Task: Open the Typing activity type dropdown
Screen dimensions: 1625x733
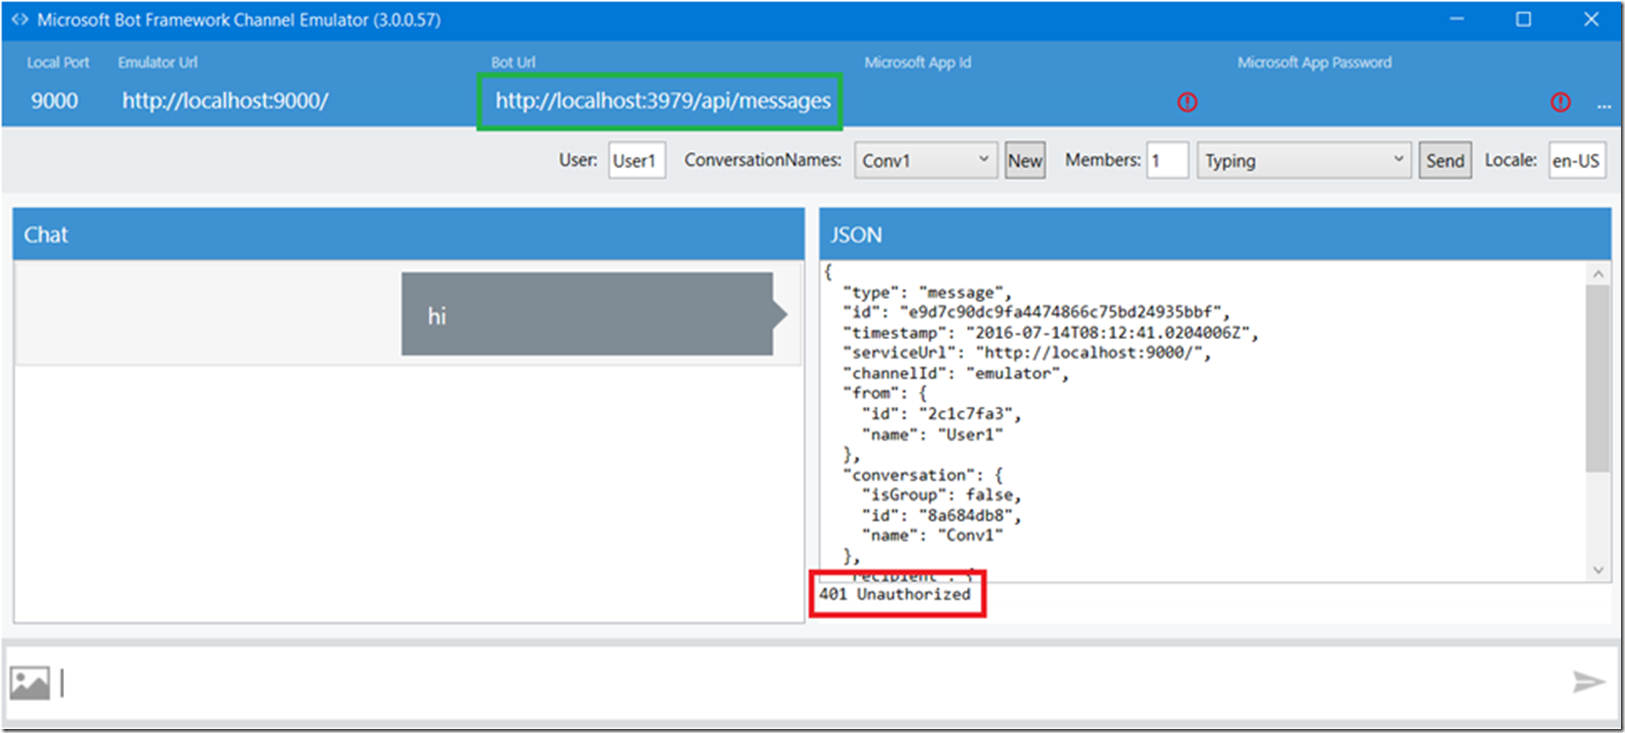Action: pyautogui.click(x=1304, y=161)
